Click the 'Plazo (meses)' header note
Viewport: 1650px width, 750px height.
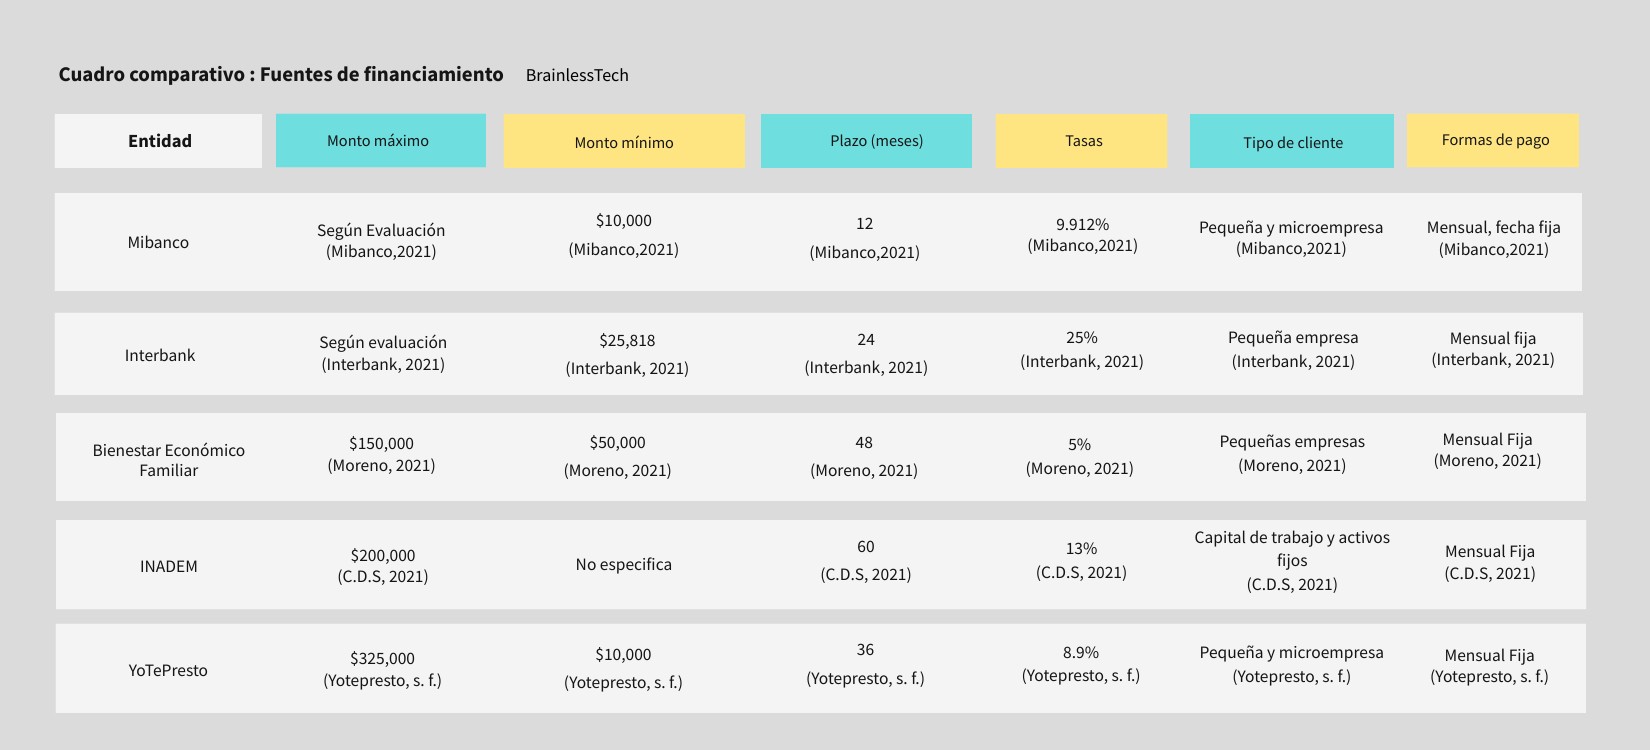coord(866,141)
